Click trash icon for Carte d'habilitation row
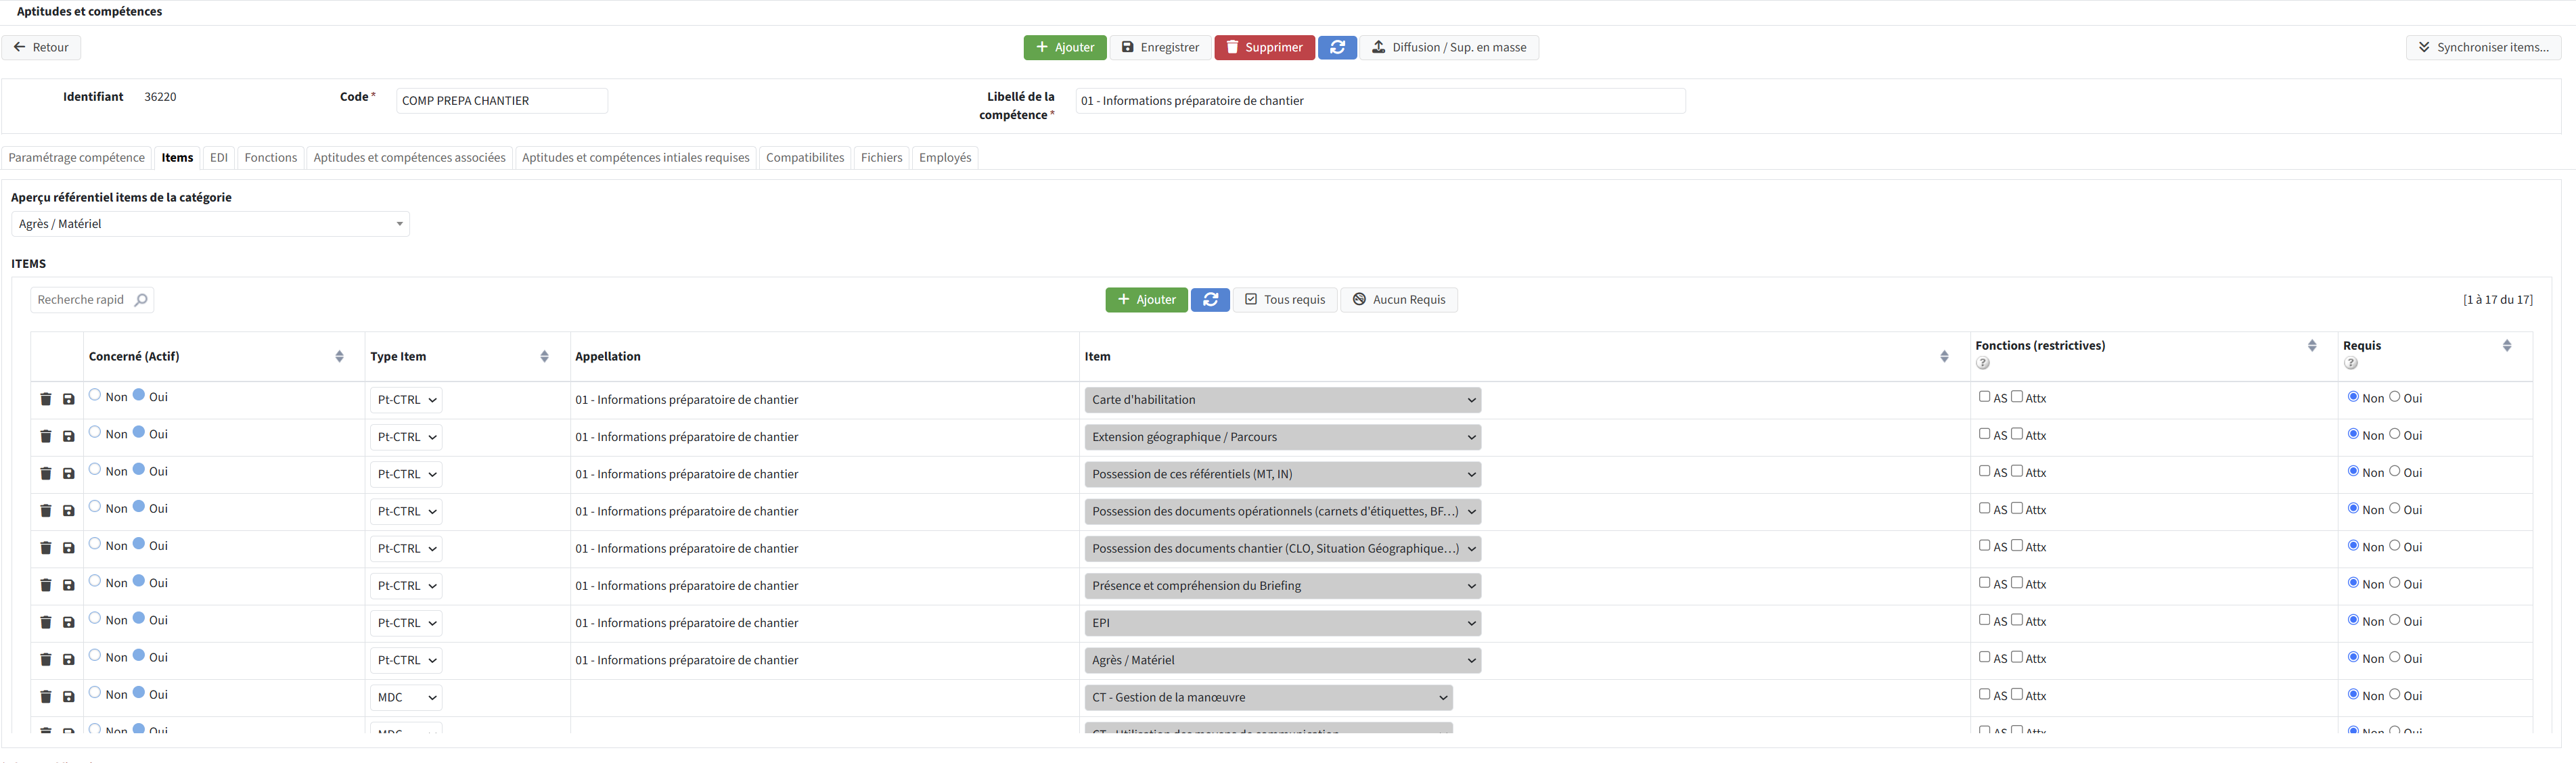The width and height of the screenshot is (2576, 763). [x=46, y=399]
